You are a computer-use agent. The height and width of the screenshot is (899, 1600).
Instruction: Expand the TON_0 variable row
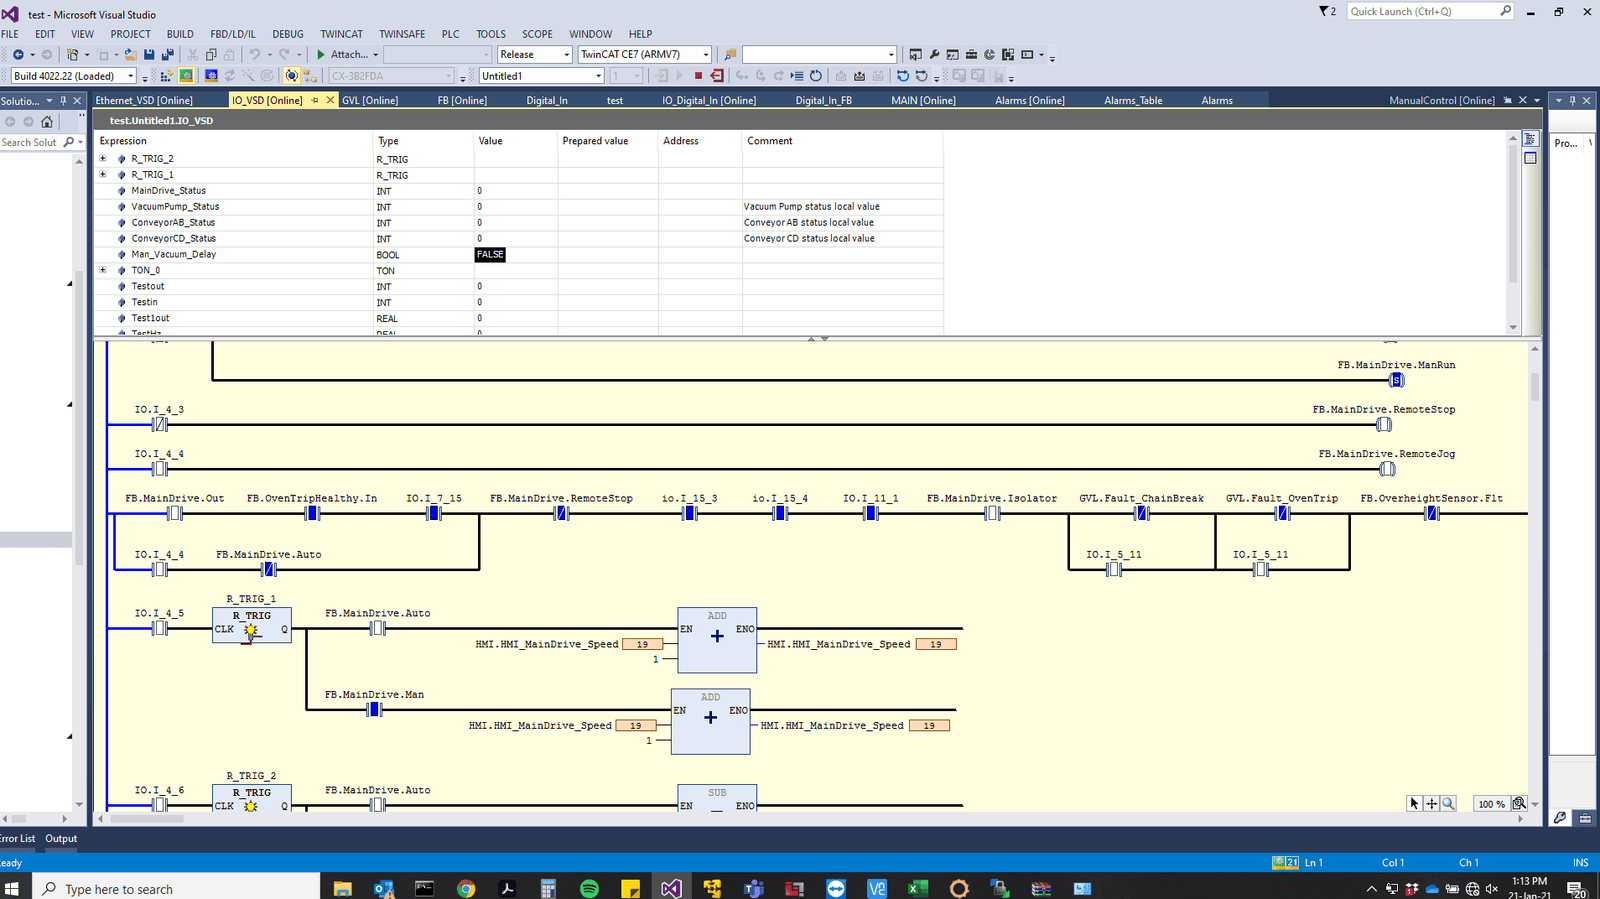(x=103, y=270)
